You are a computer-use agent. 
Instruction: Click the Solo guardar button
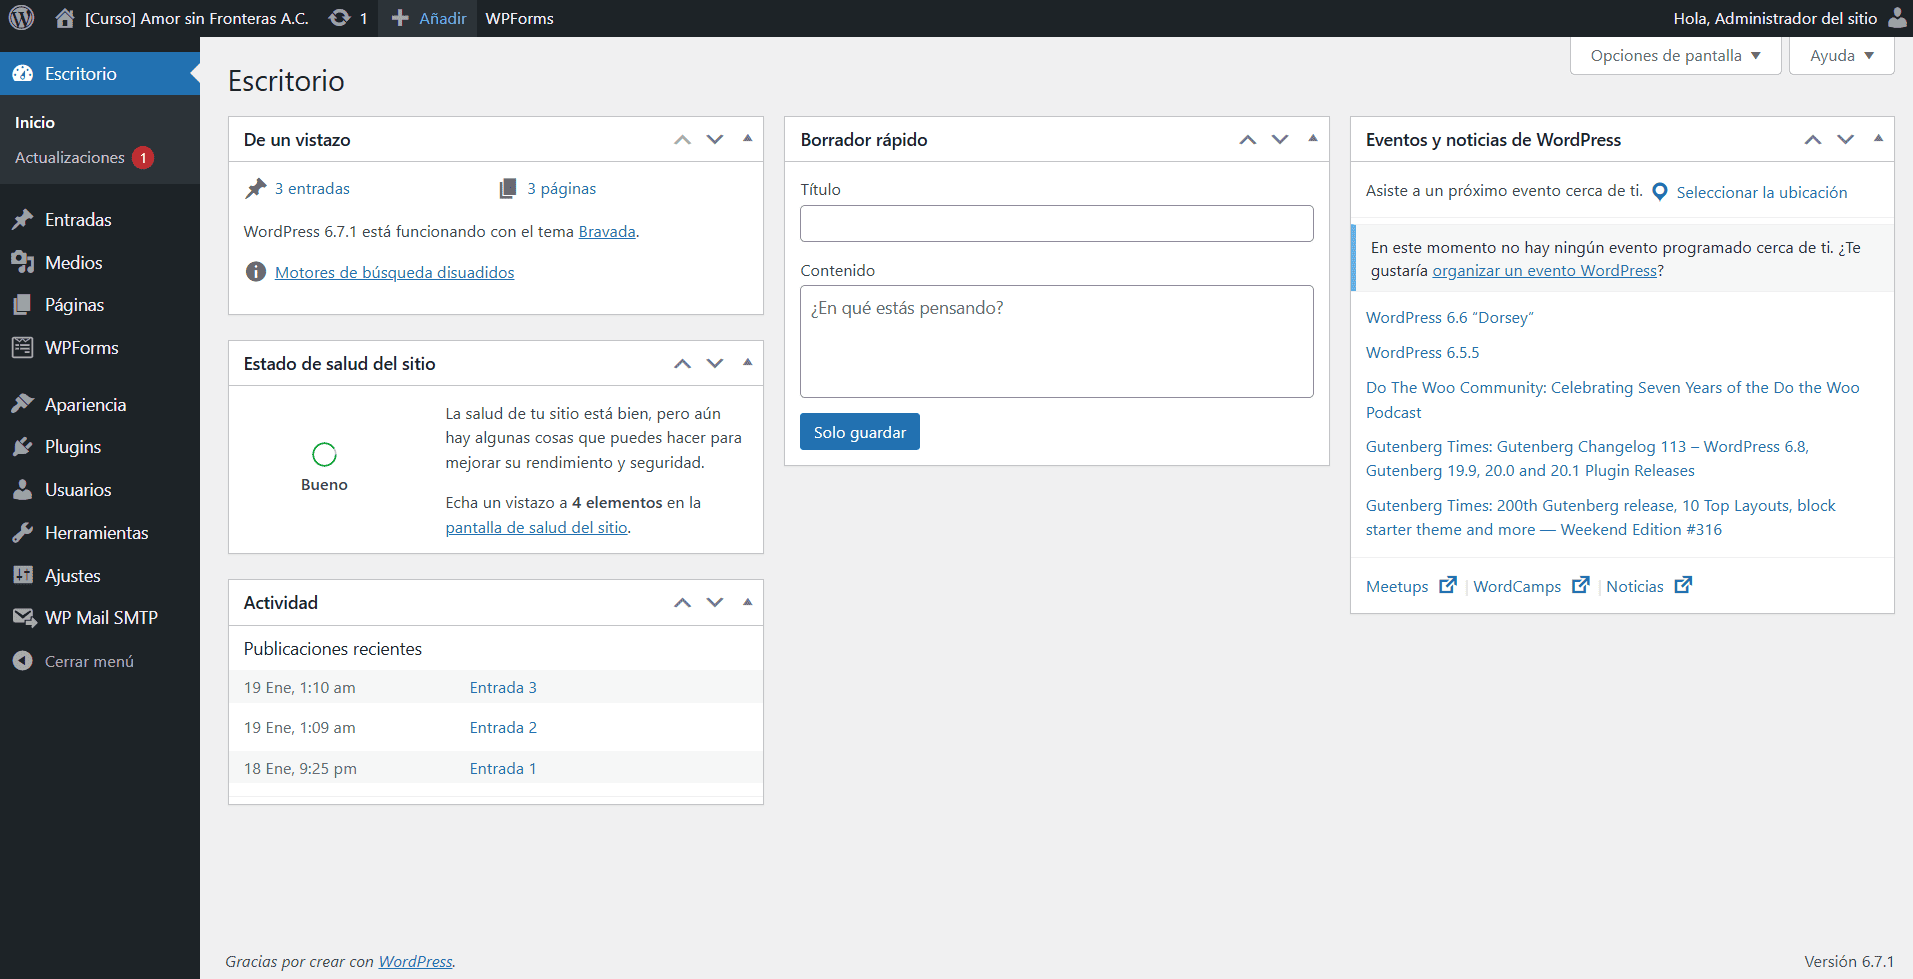[x=859, y=432]
